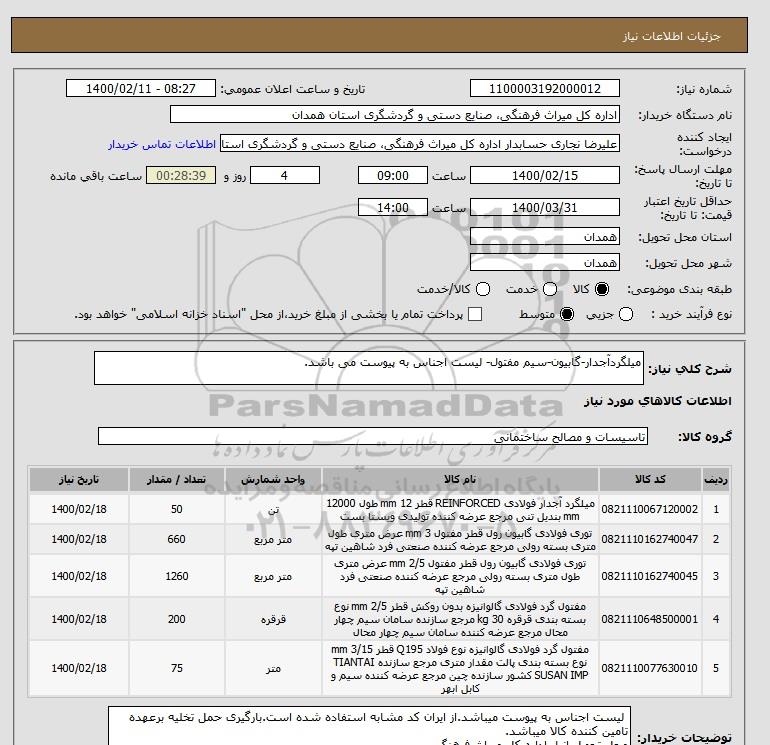Click the شرح کلی نیاز description box
This screenshot has height=745, width=770.
tap(369, 368)
